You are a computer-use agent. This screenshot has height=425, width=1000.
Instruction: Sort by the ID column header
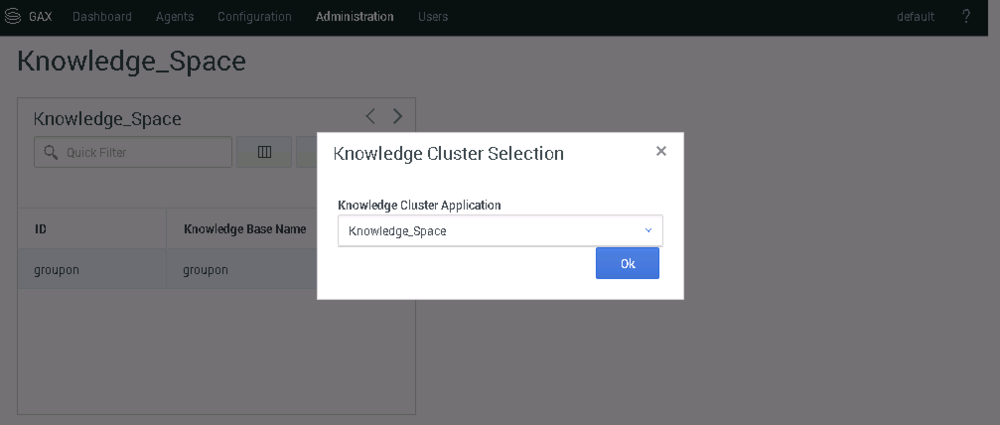point(92,228)
